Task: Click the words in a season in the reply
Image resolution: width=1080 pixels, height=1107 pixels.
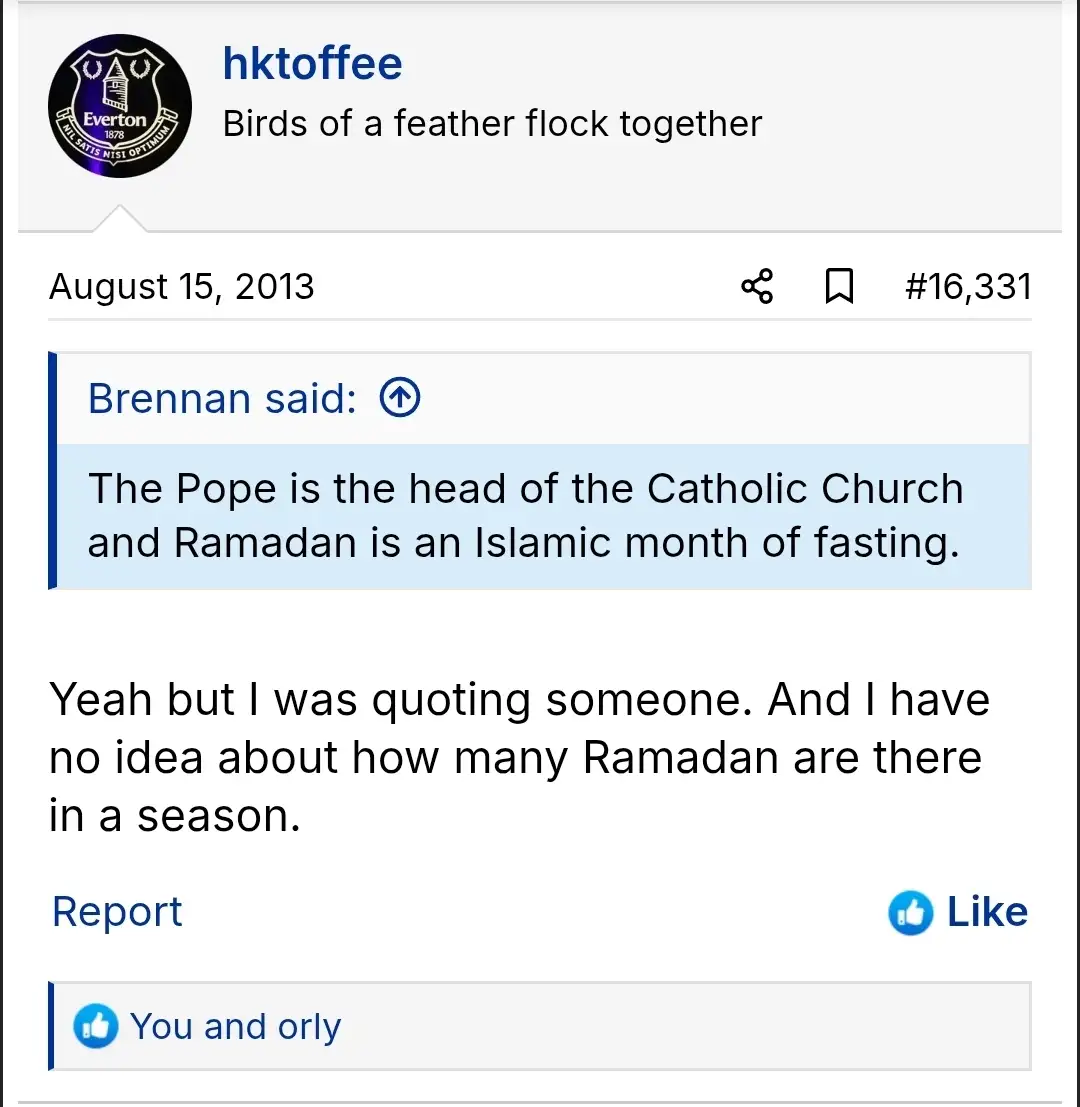Action: (x=175, y=816)
